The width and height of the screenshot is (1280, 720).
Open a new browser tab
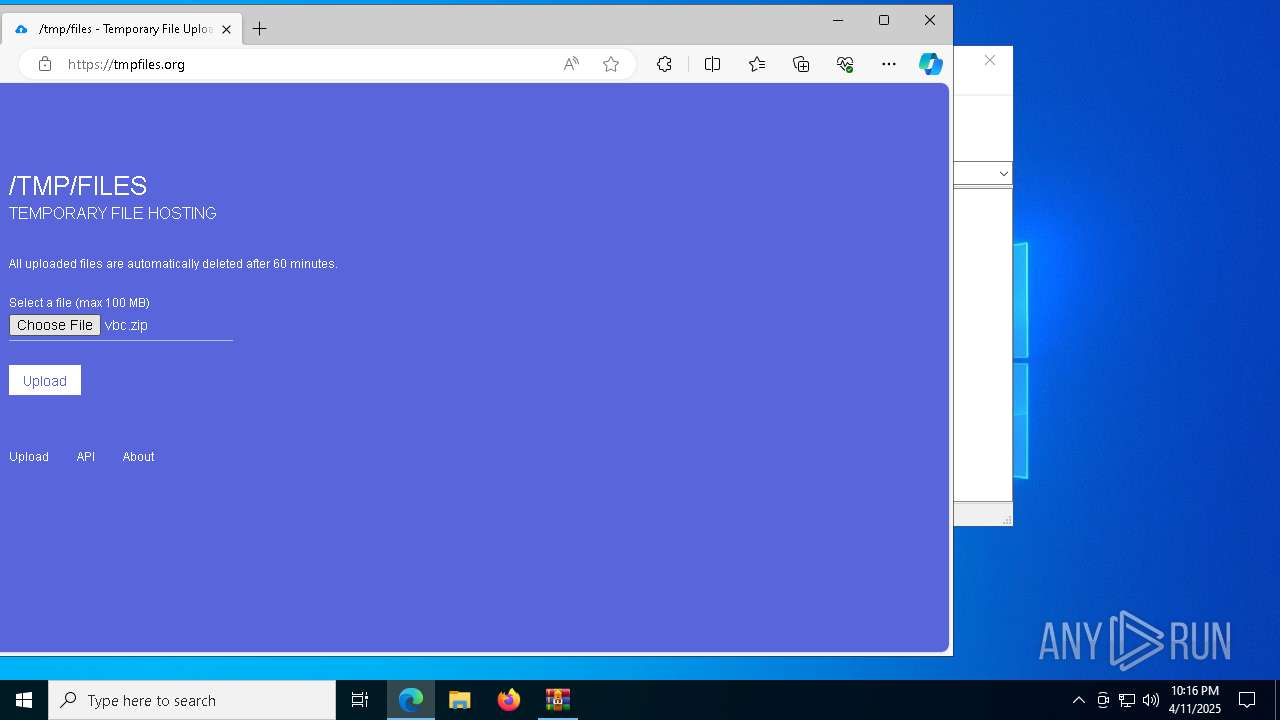[260, 29]
